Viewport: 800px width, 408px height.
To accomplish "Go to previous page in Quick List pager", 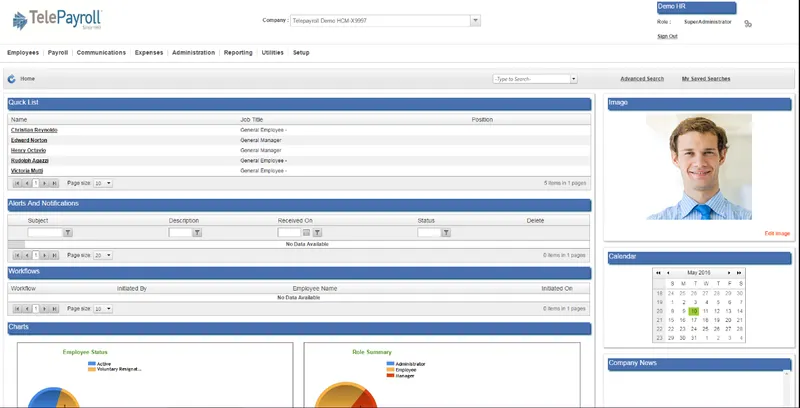I will [27, 183].
